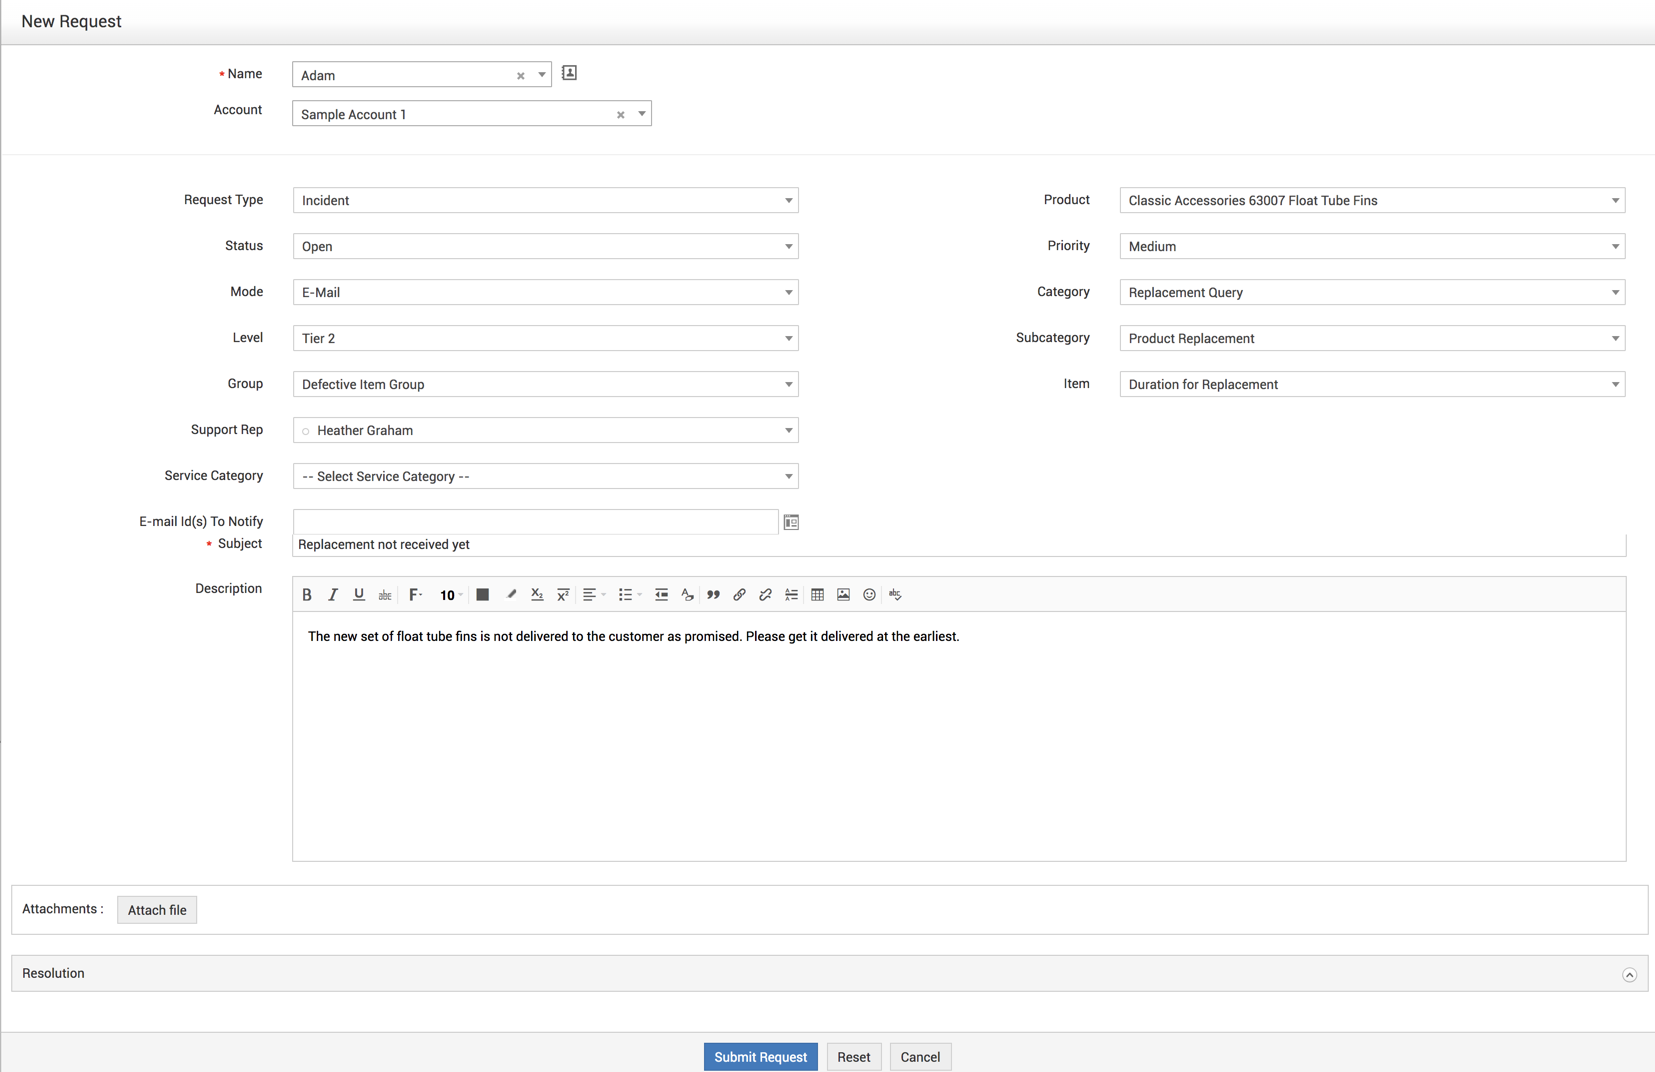Apply subscript formatting
The height and width of the screenshot is (1072, 1655).
tap(537, 595)
